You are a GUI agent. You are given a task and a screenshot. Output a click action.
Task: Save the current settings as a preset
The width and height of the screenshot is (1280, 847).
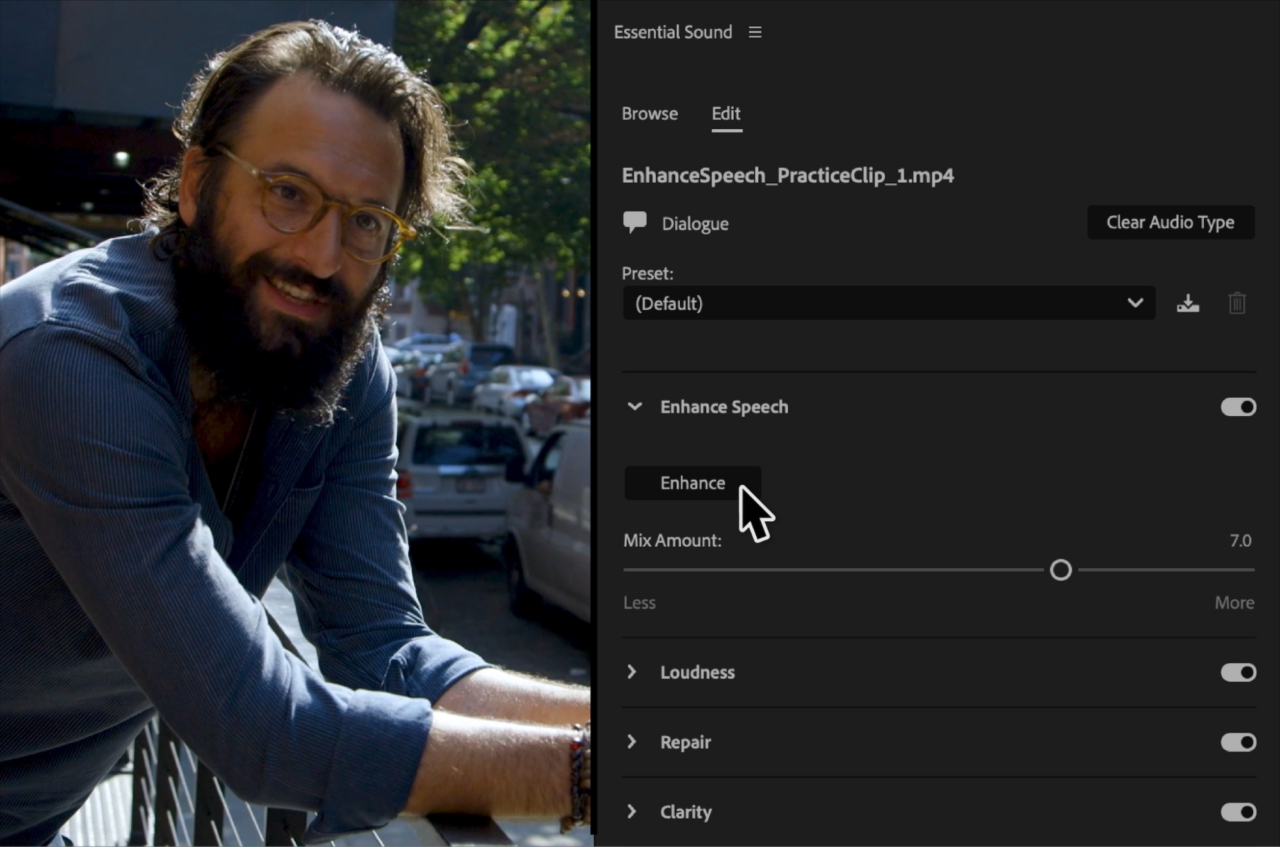pos(1187,302)
